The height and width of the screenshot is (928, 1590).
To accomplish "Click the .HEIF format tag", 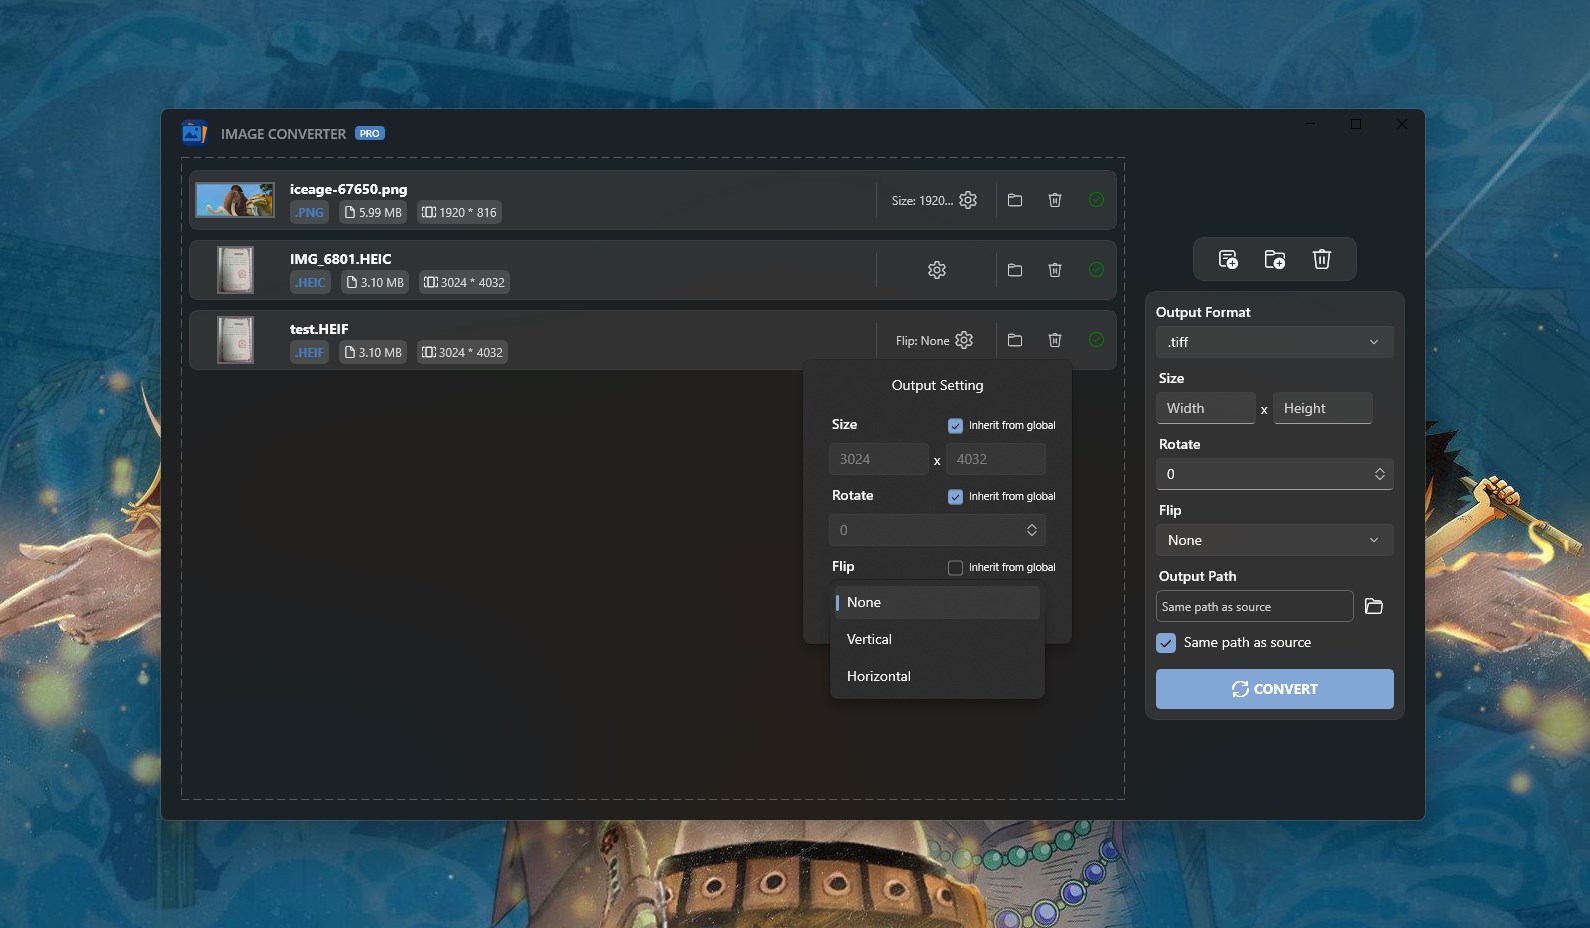I will pos(309,352).
